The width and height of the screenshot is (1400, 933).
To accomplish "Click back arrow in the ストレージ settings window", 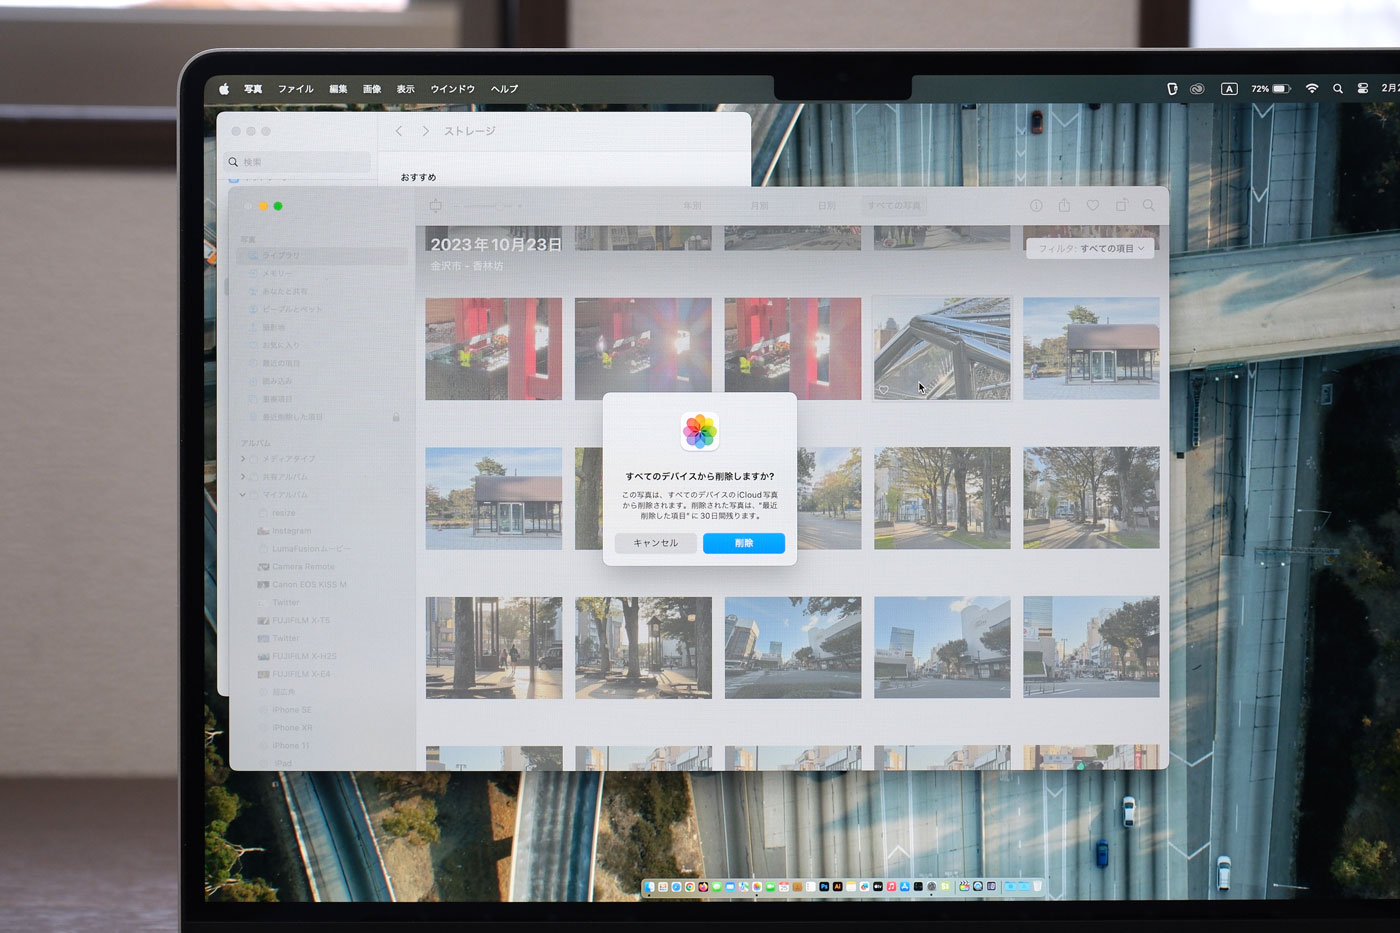I will [x=399, y=131].
